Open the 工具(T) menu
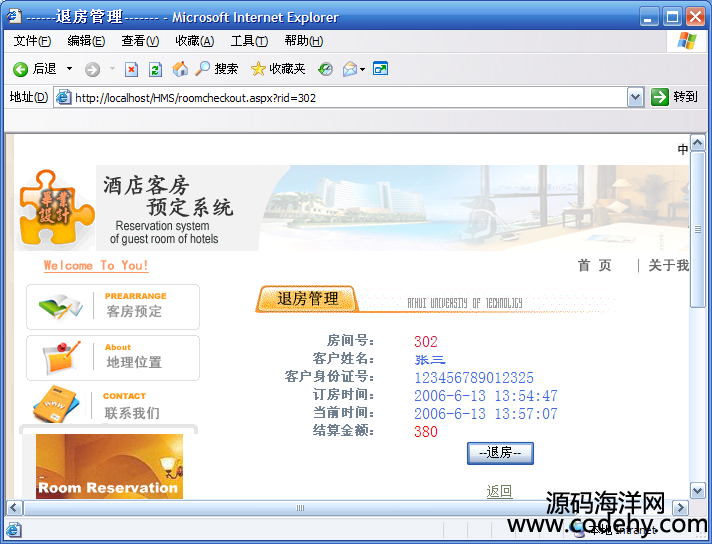 point(248,41)
